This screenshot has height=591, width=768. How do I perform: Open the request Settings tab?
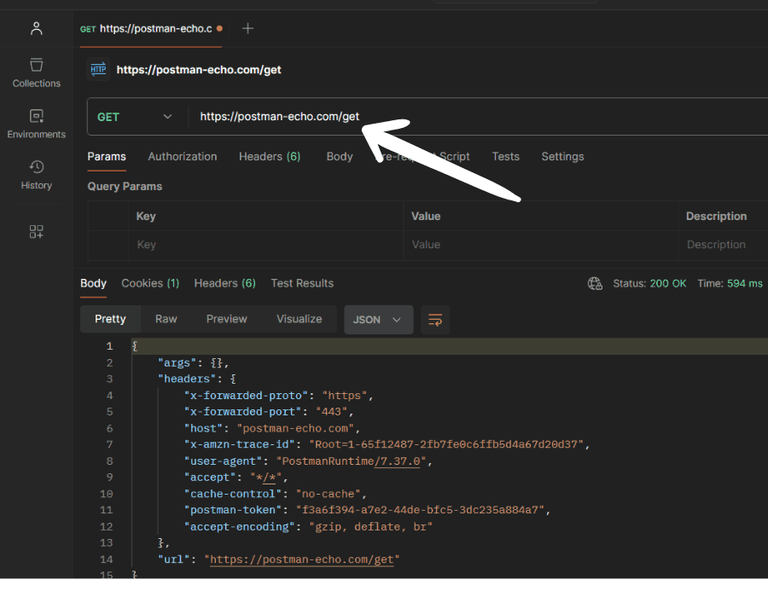click(x=562, y=157)
